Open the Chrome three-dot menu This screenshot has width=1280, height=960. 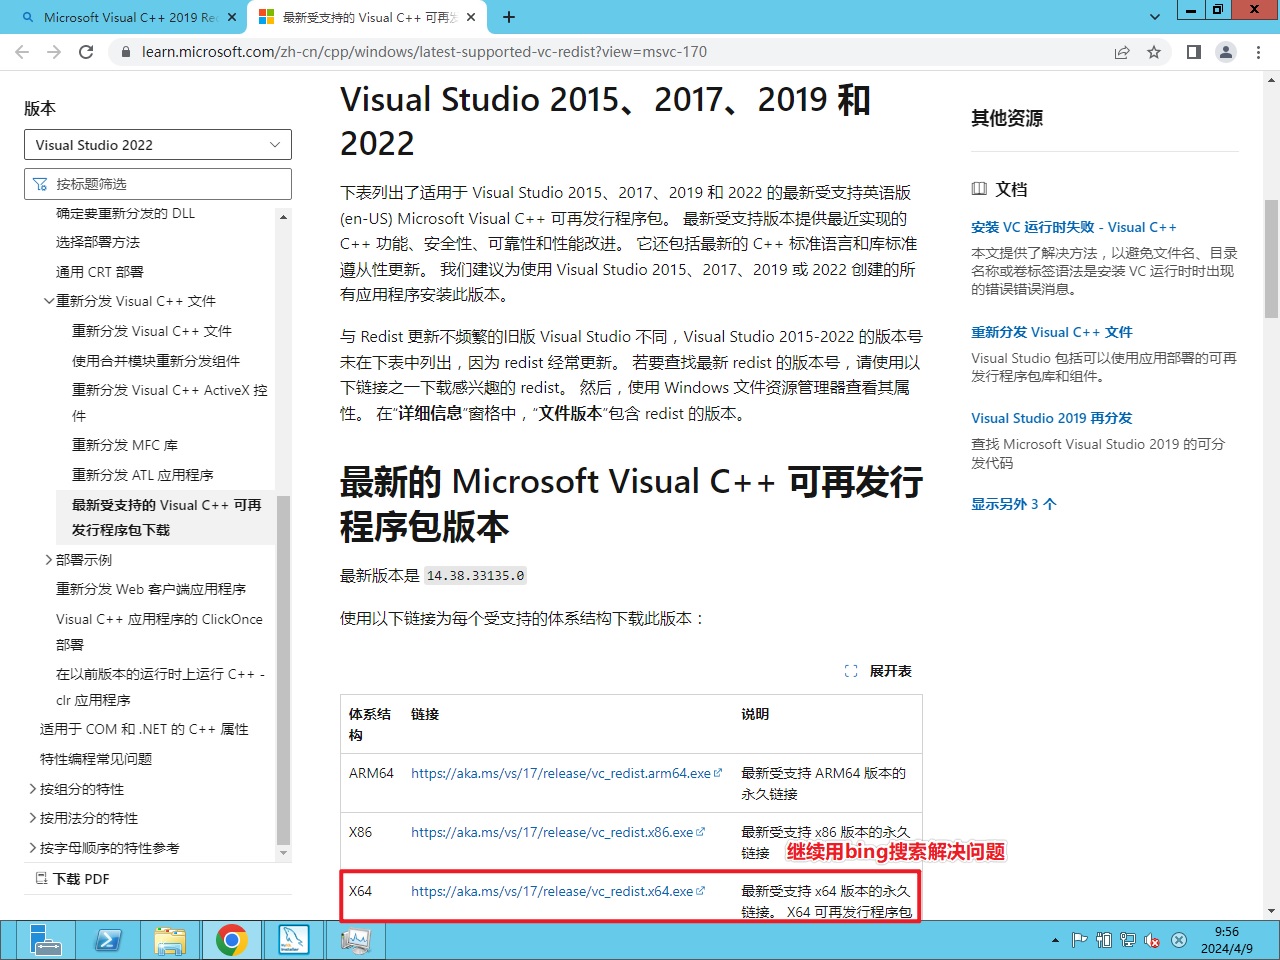click(1259, 52)
